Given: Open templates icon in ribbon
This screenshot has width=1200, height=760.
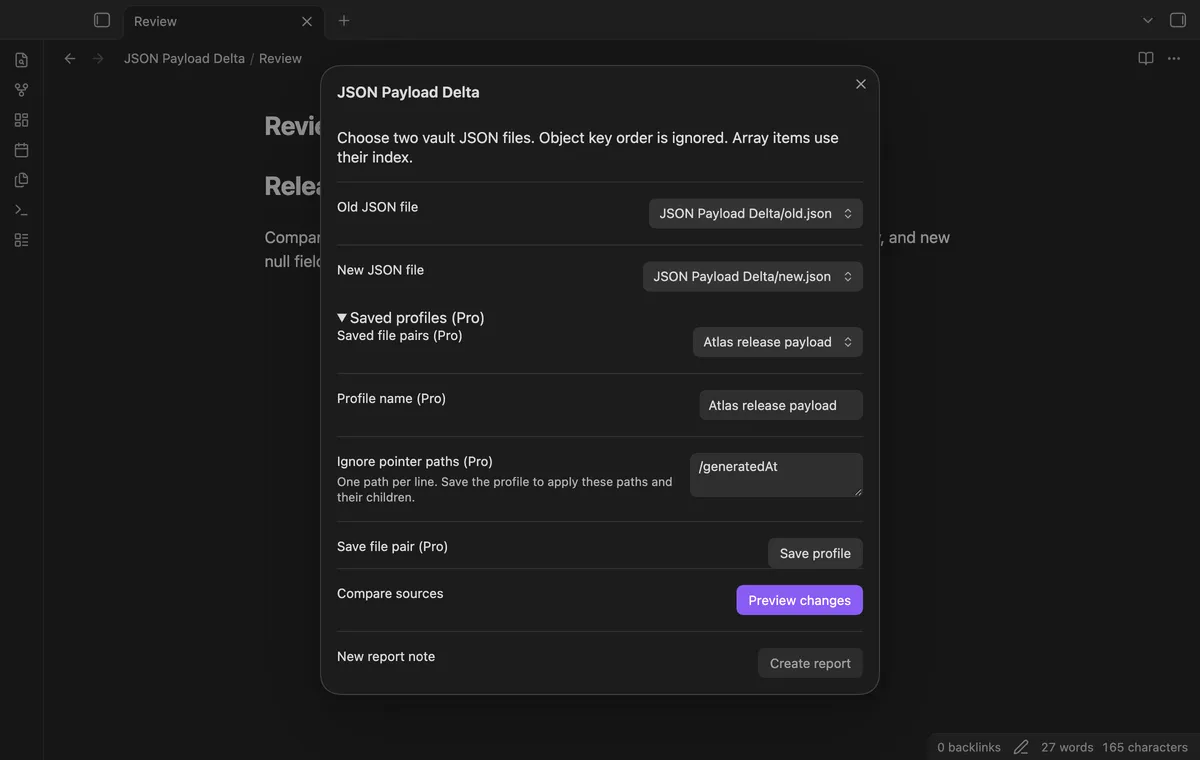Looking at the screenshot, I should pyautogui.click(x=21, y=180).
